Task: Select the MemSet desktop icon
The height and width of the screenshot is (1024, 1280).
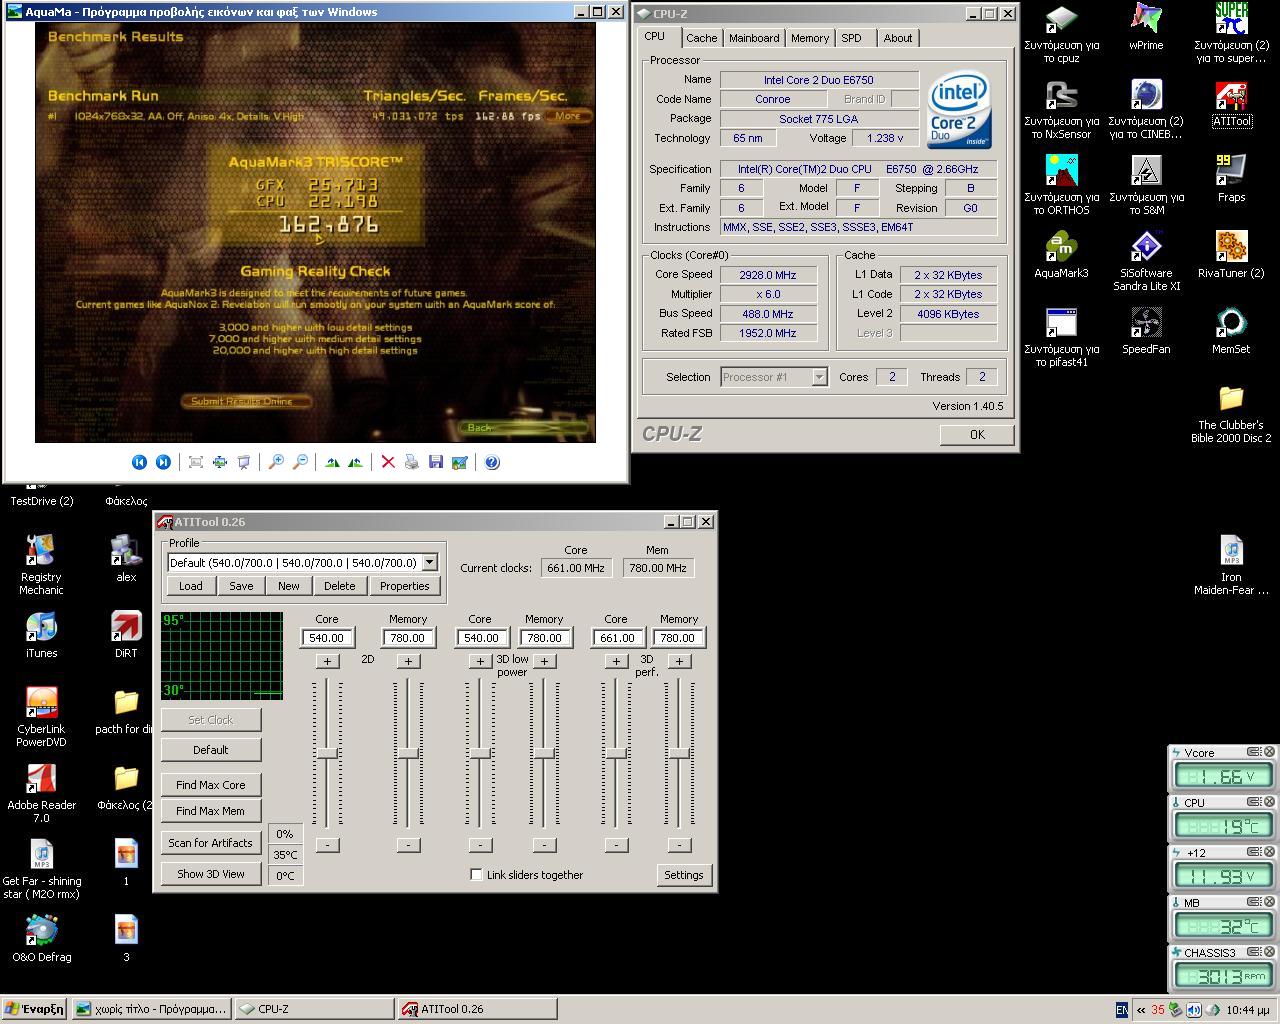Action: [x=1231, y=331]
